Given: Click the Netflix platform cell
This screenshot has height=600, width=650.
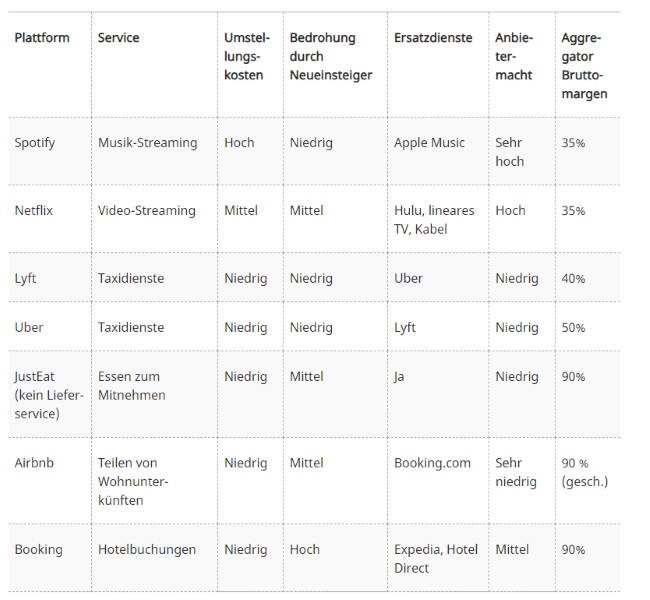Looking at the screenshot, I should [x=34, y=211].
